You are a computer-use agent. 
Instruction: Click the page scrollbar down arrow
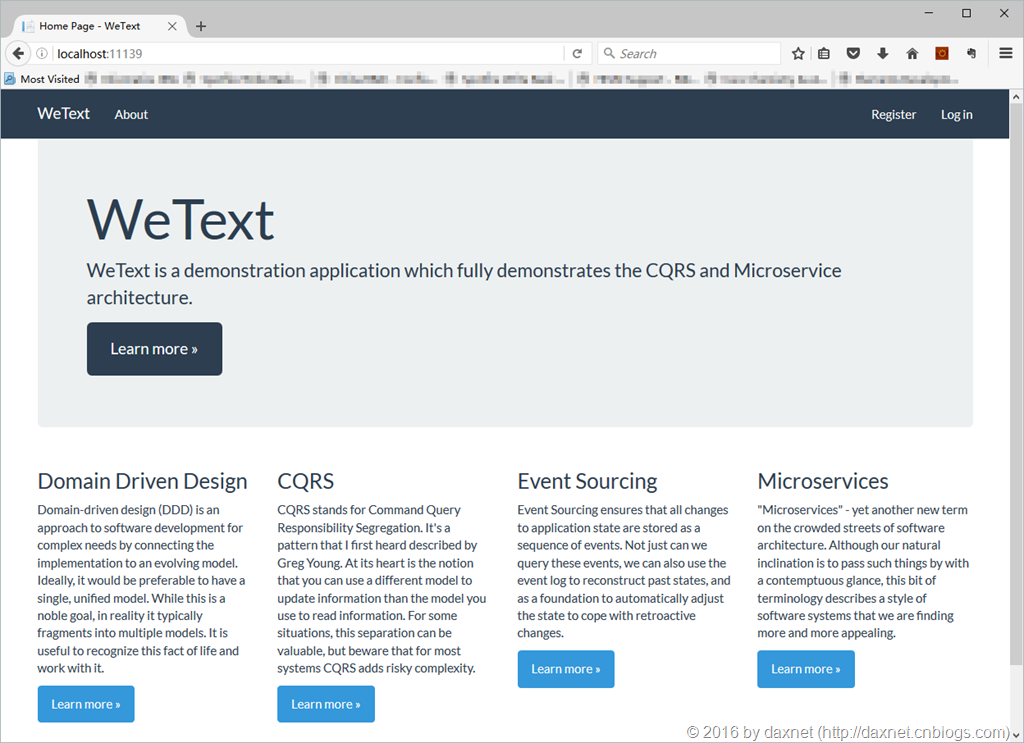(1016, 735)
